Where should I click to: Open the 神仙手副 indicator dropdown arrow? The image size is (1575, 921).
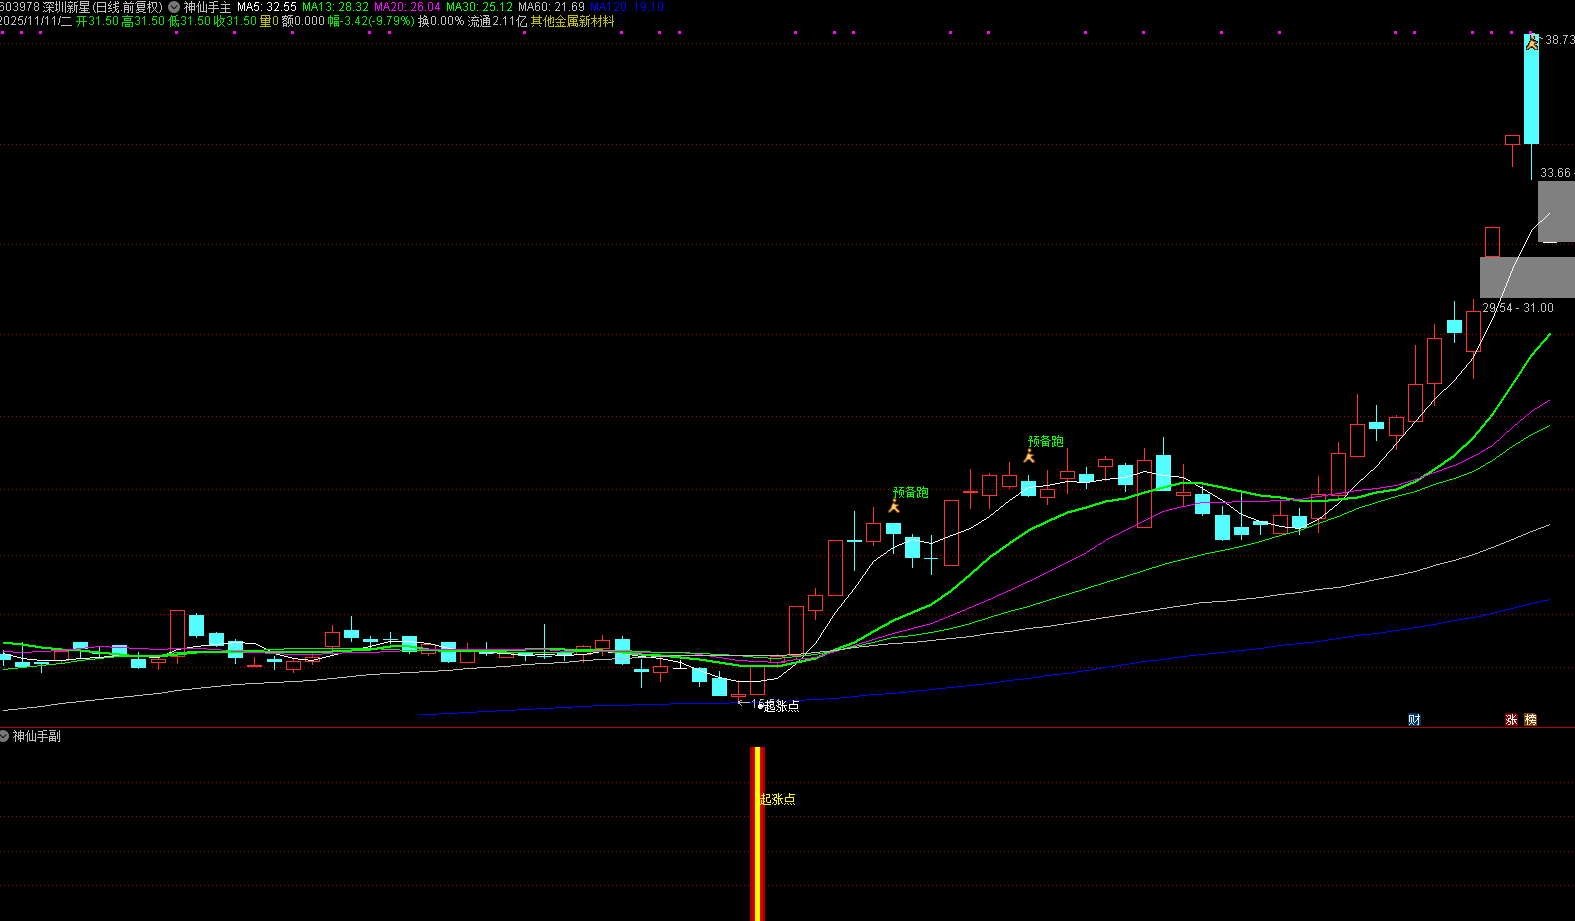pyautogui.click(x=5, y=736)
